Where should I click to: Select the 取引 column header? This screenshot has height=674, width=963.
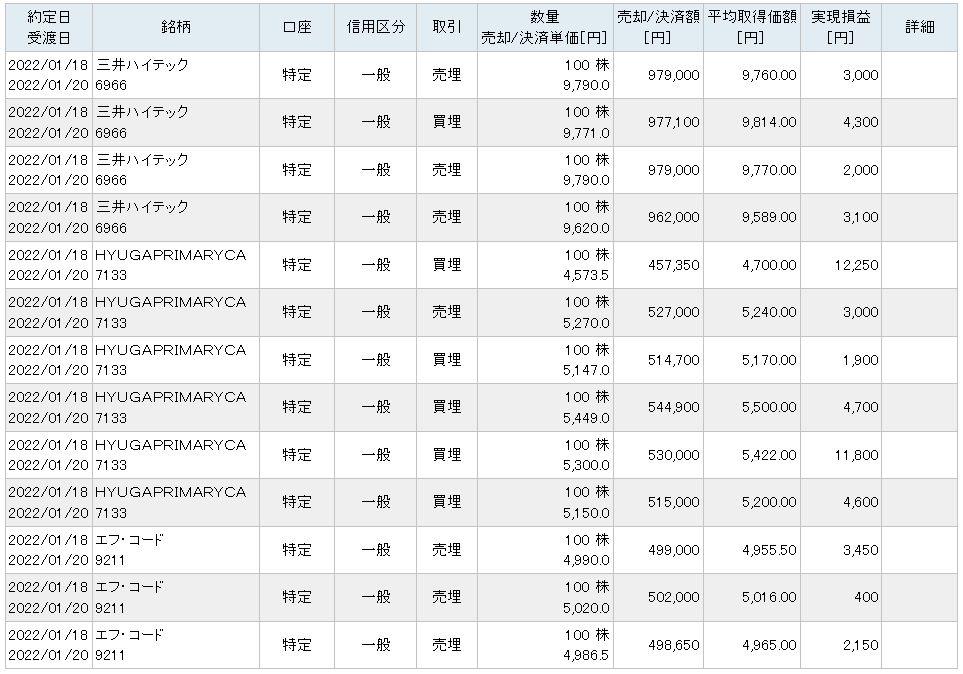[446, 27]
